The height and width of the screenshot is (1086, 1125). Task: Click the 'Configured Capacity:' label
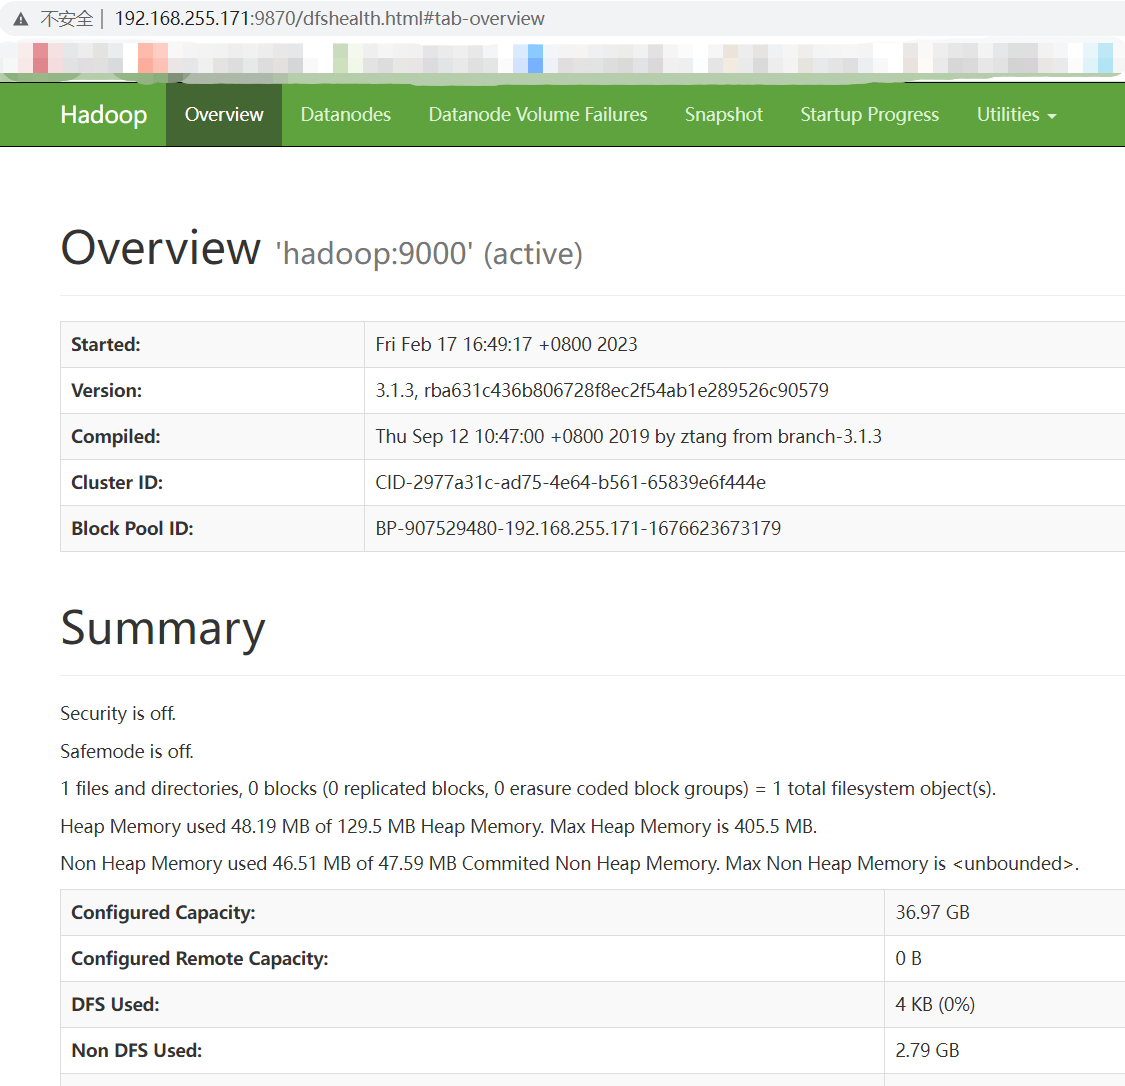pyautogui.click(x=163, y=912)
